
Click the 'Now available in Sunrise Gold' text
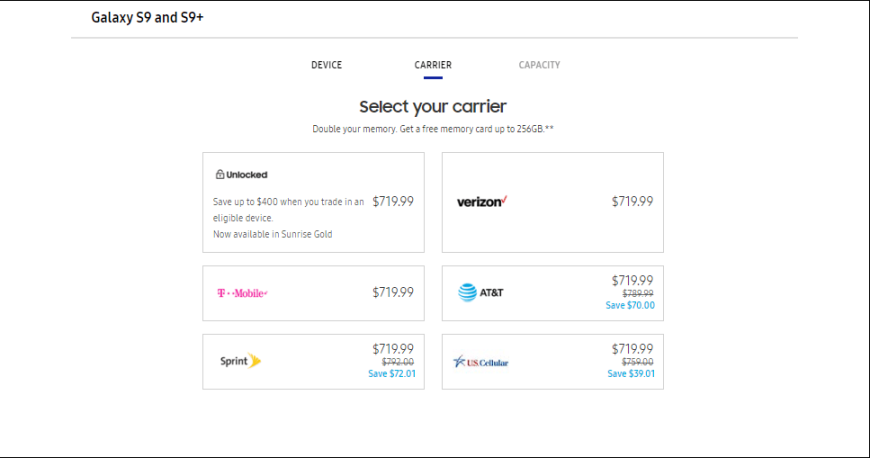[x=272, y=234]
